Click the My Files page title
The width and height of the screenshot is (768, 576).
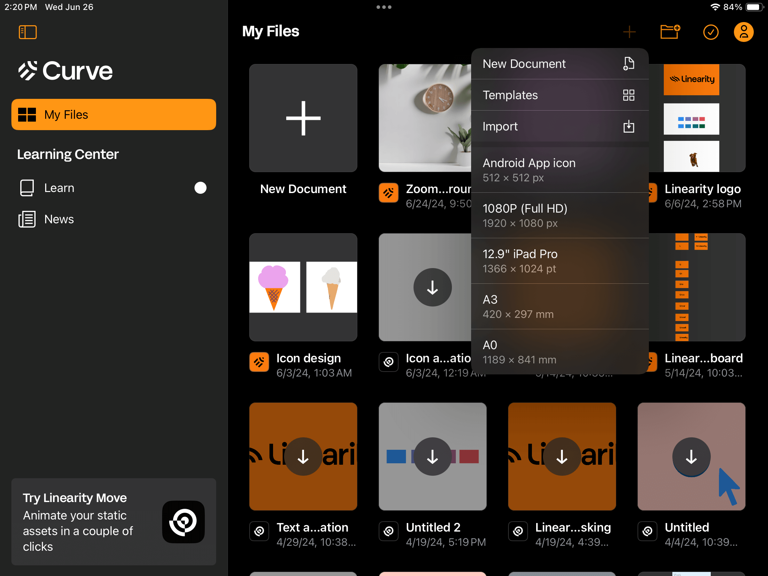click(x=270, y=31)
